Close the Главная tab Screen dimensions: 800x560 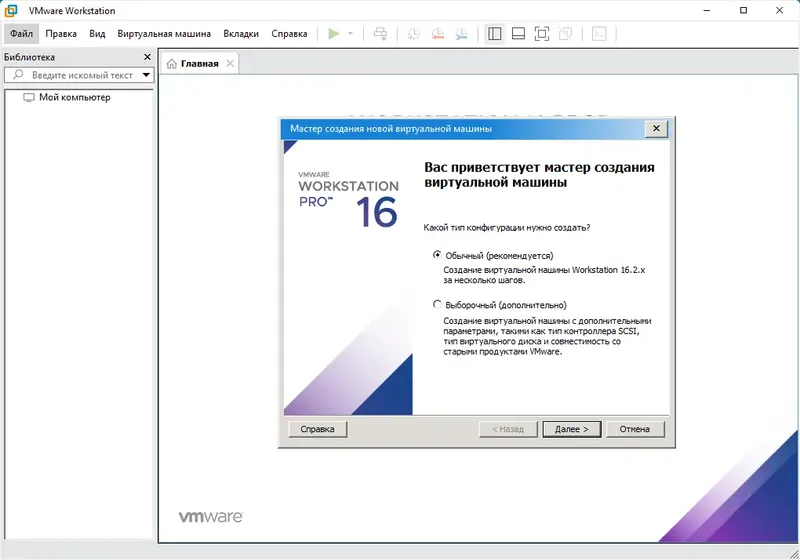click(x=230, y=63)
